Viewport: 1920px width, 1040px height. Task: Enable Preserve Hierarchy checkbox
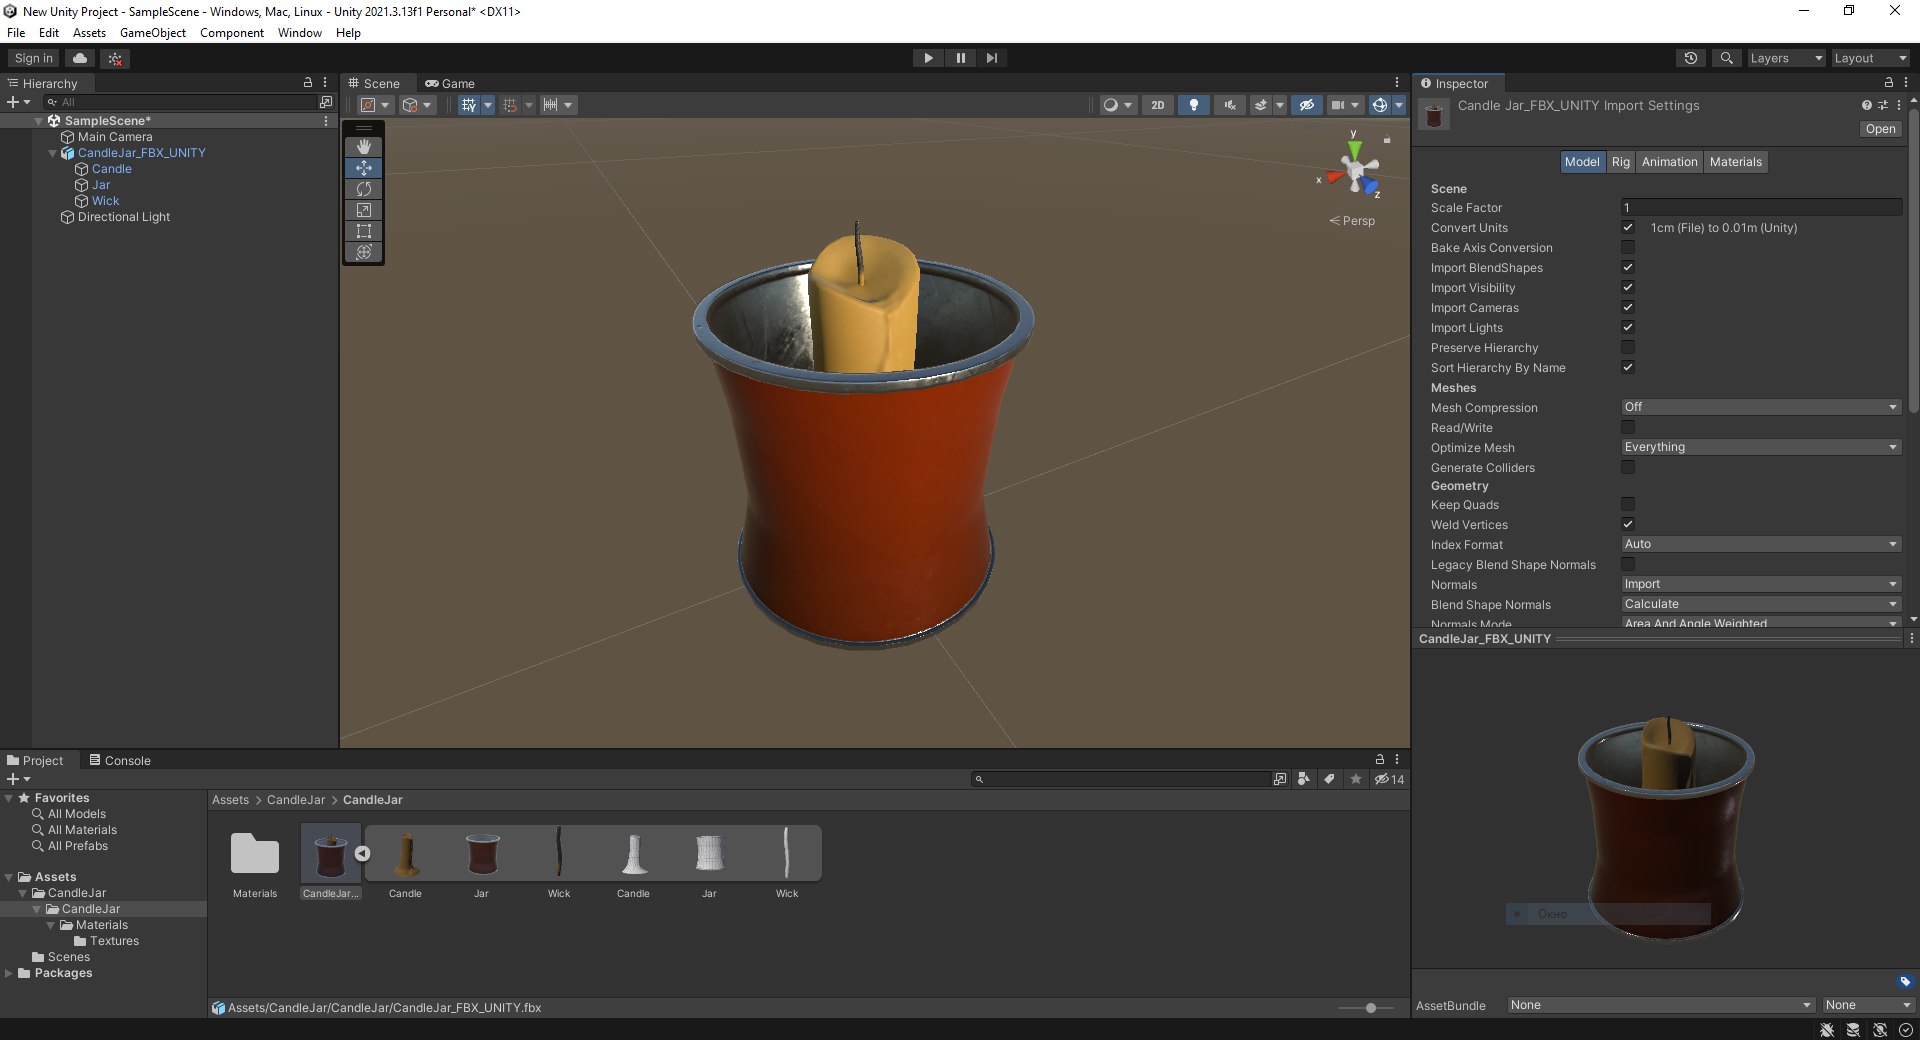click(1628, 347)
